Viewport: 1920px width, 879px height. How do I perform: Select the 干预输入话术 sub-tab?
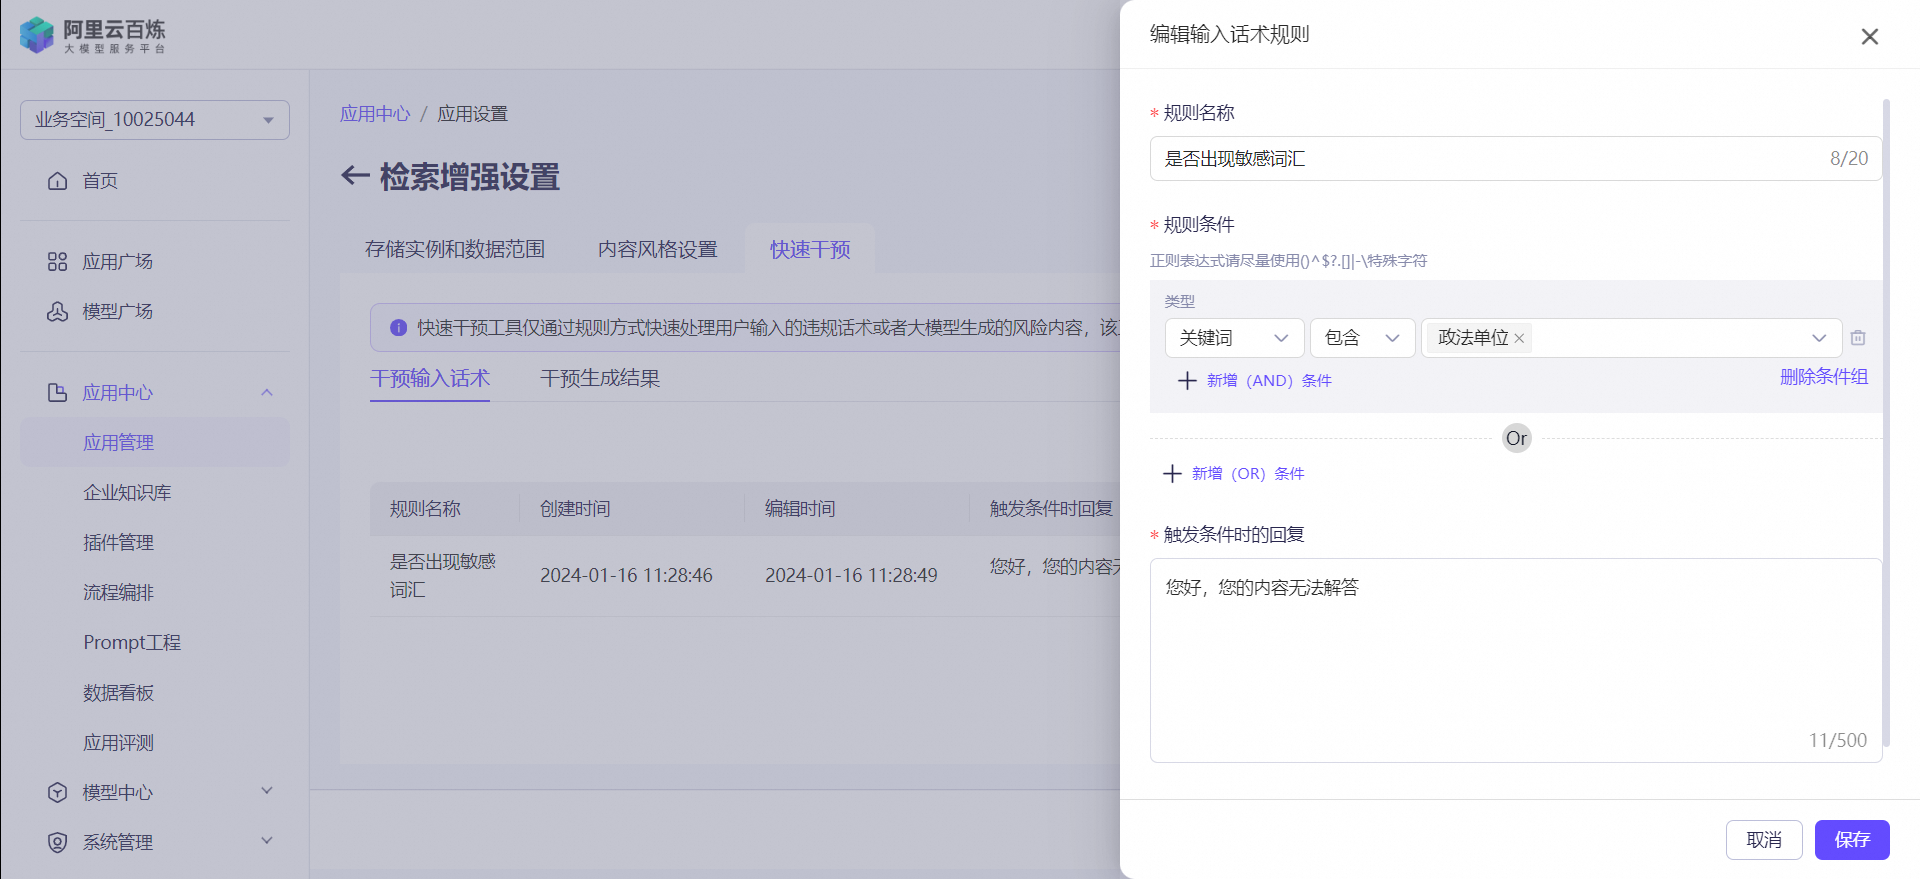430,378
